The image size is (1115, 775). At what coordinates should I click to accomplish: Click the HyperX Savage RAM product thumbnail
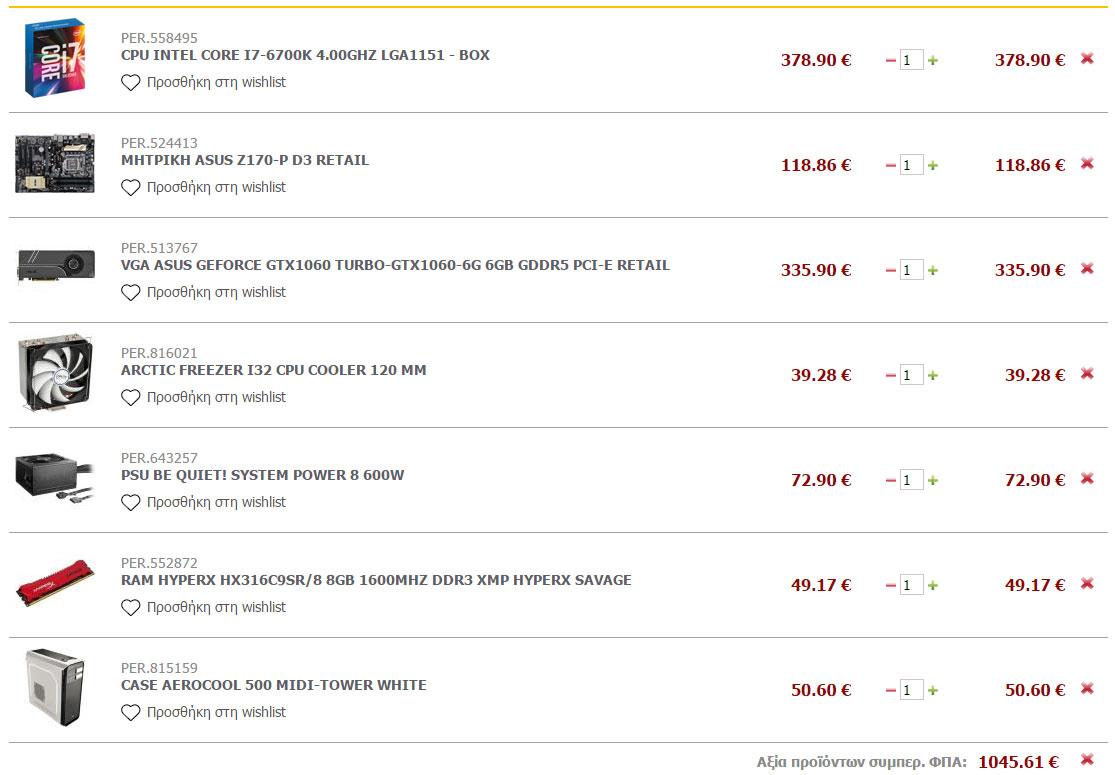click(x=55, y=583)
